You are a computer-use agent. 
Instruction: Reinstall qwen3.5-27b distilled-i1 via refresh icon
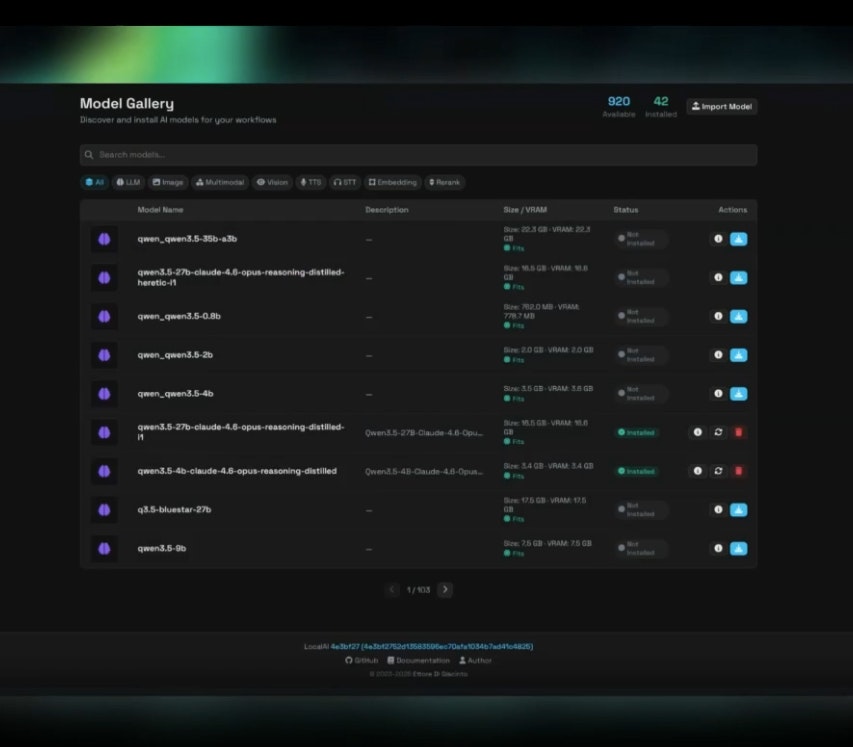tap(718, 432)
